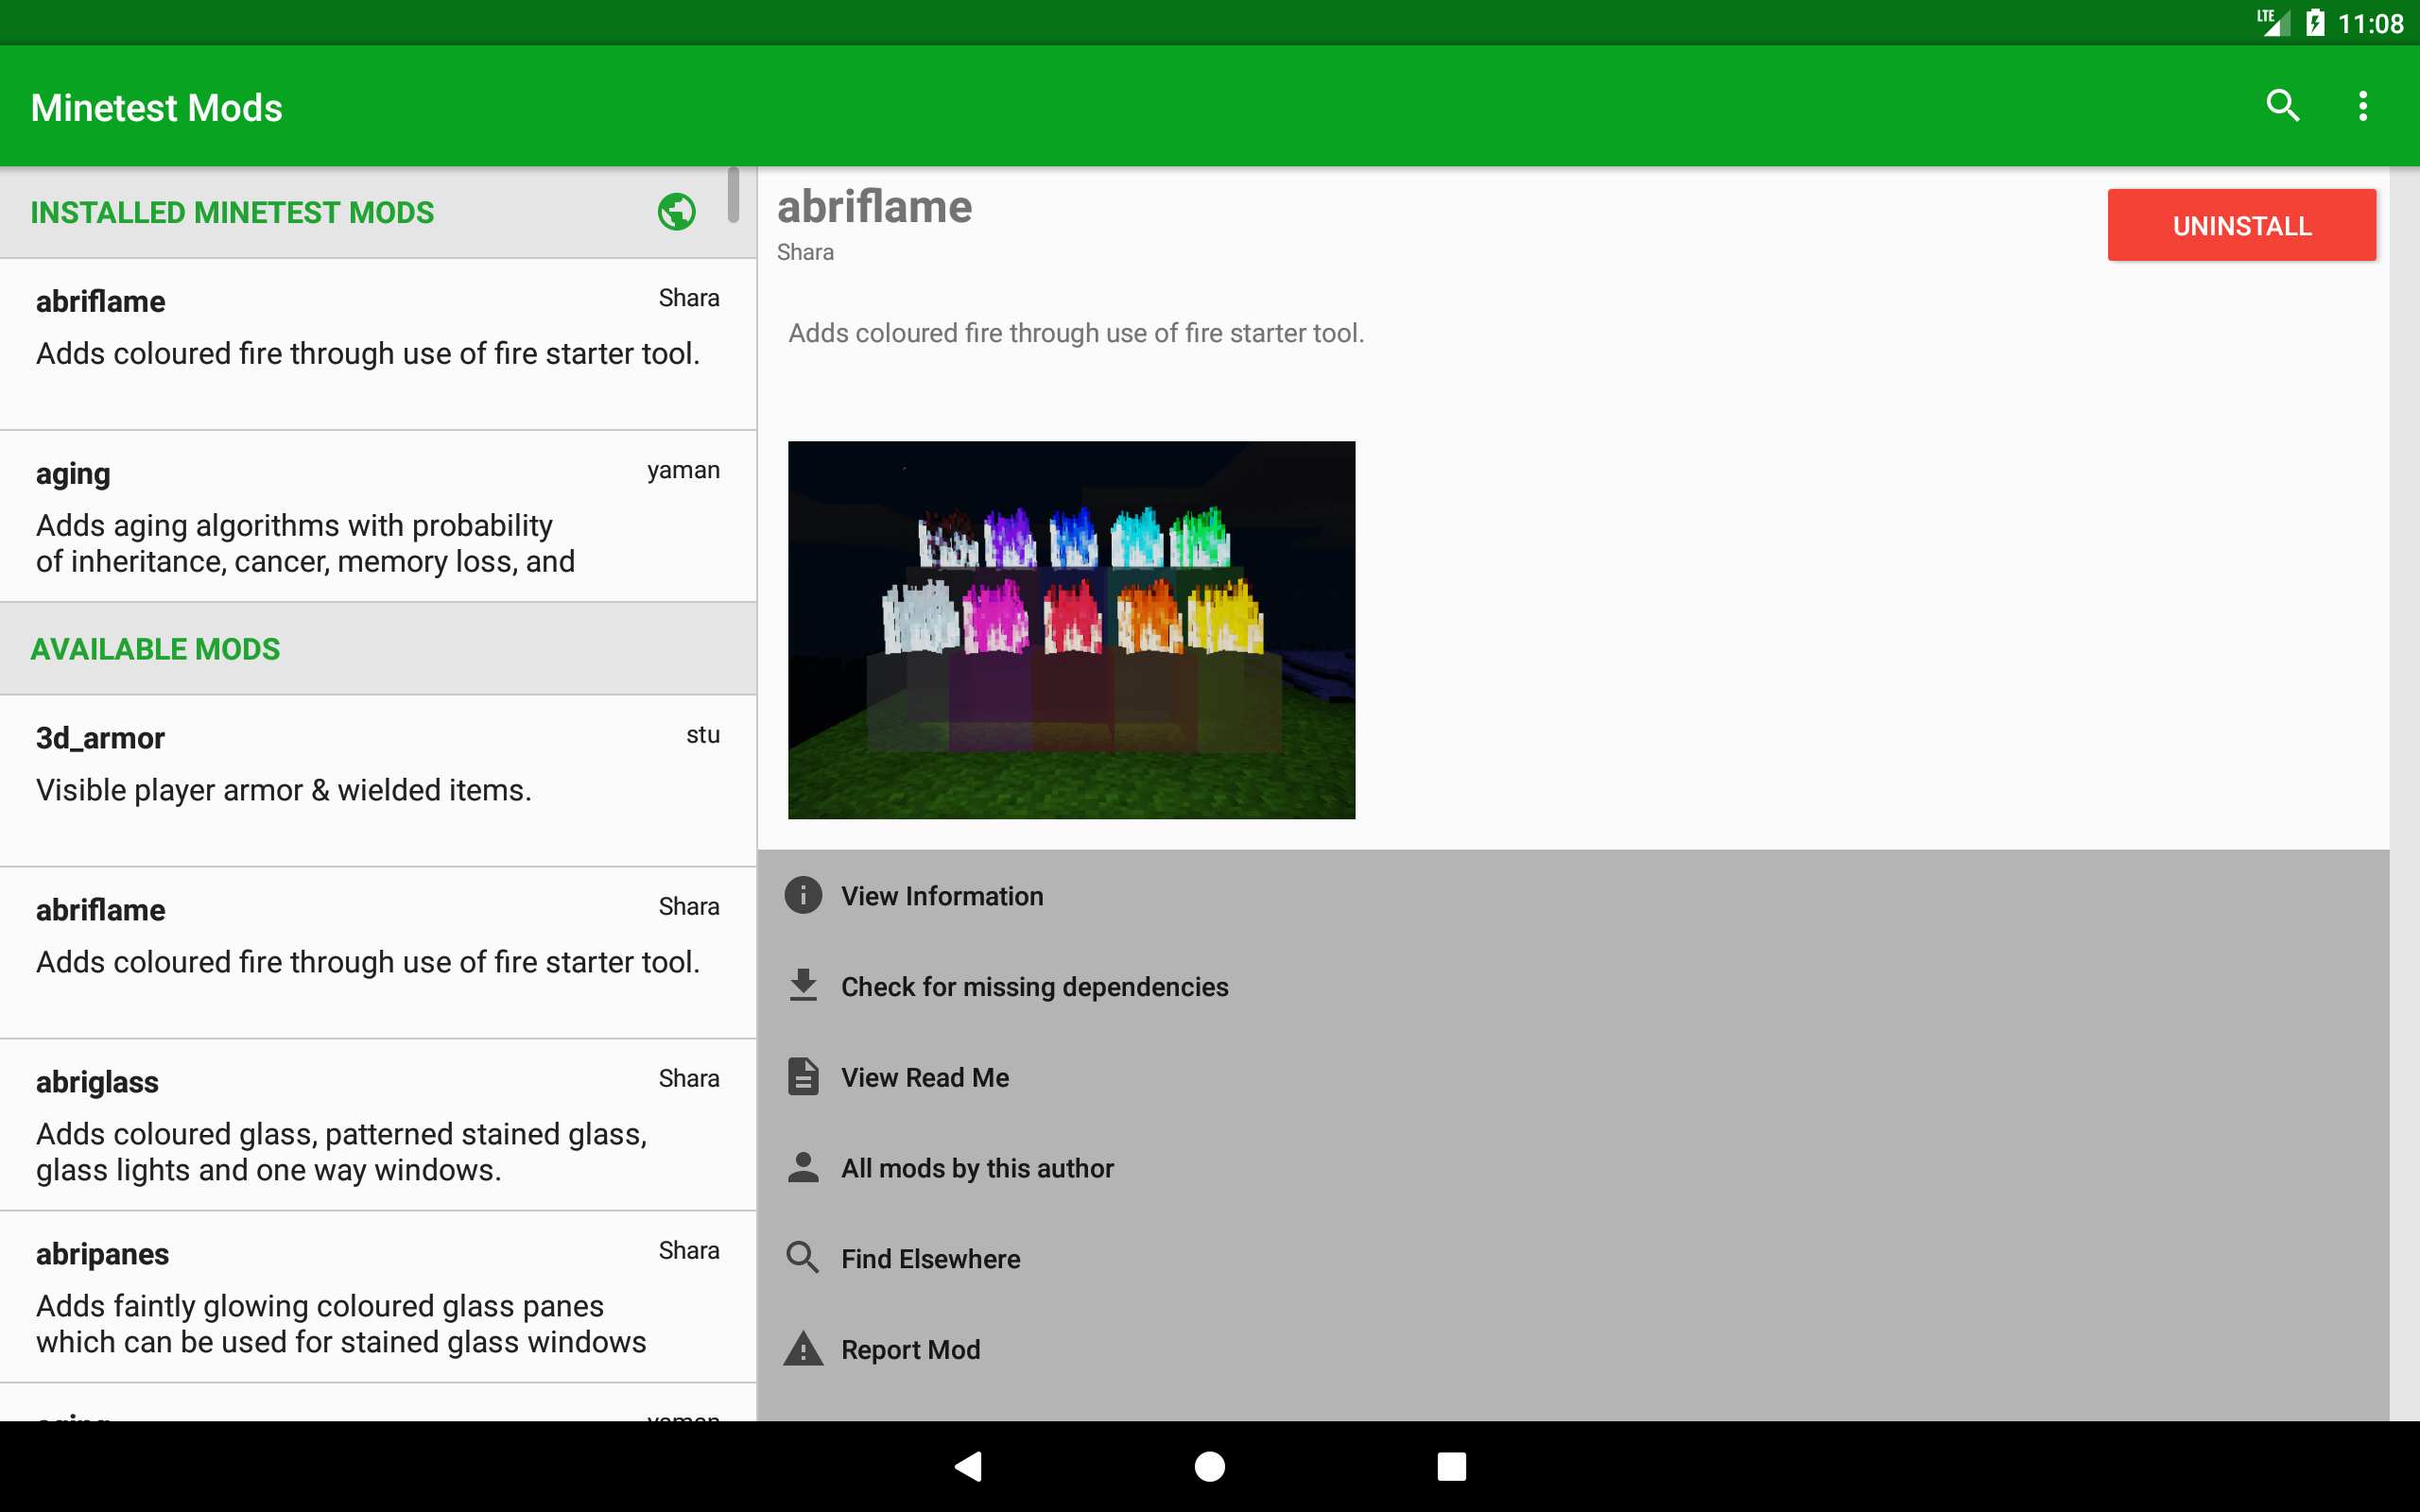The image size is (2420, 1512).
Task: Click the Minetest Mods app title
Action: (157, 108)
